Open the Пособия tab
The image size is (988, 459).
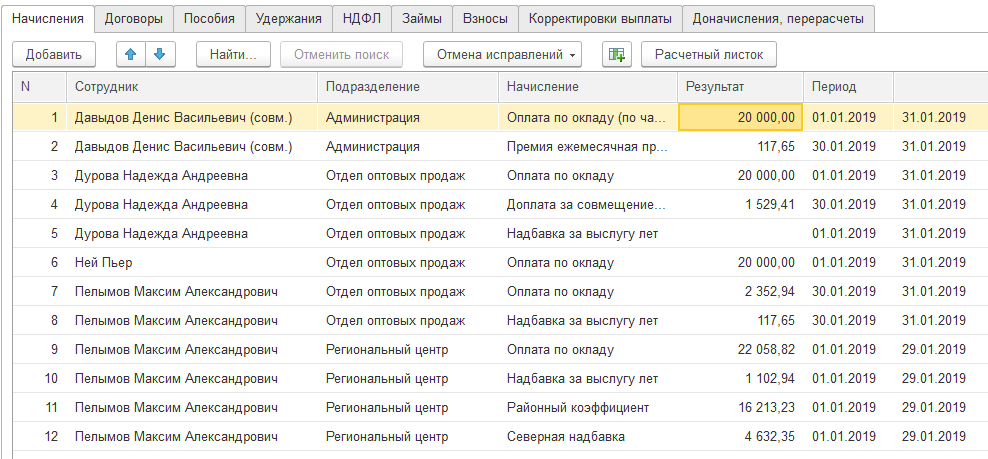tap(210, 18)
